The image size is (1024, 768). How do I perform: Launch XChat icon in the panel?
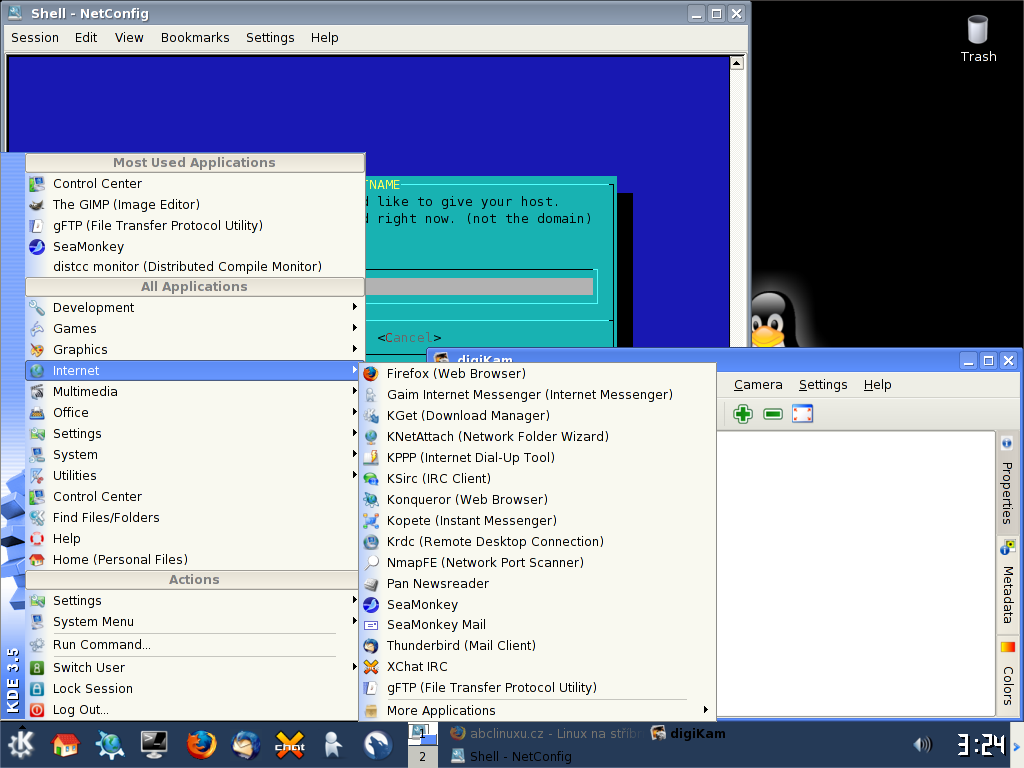coord(290,744)
